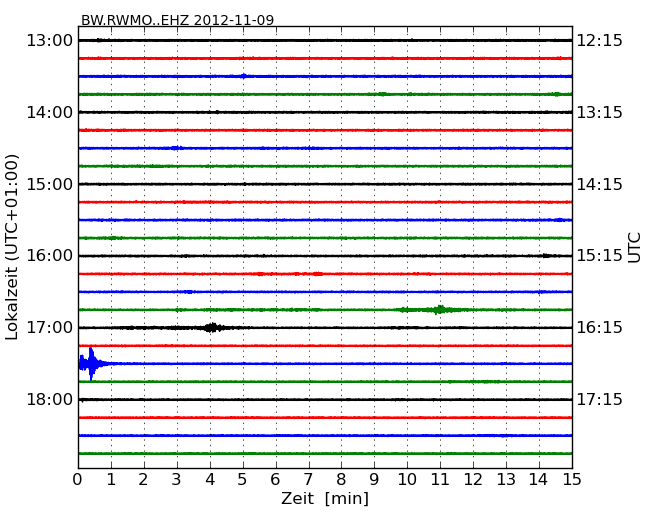Click the black seismic event near minute 4

click(x=212, y=328)
